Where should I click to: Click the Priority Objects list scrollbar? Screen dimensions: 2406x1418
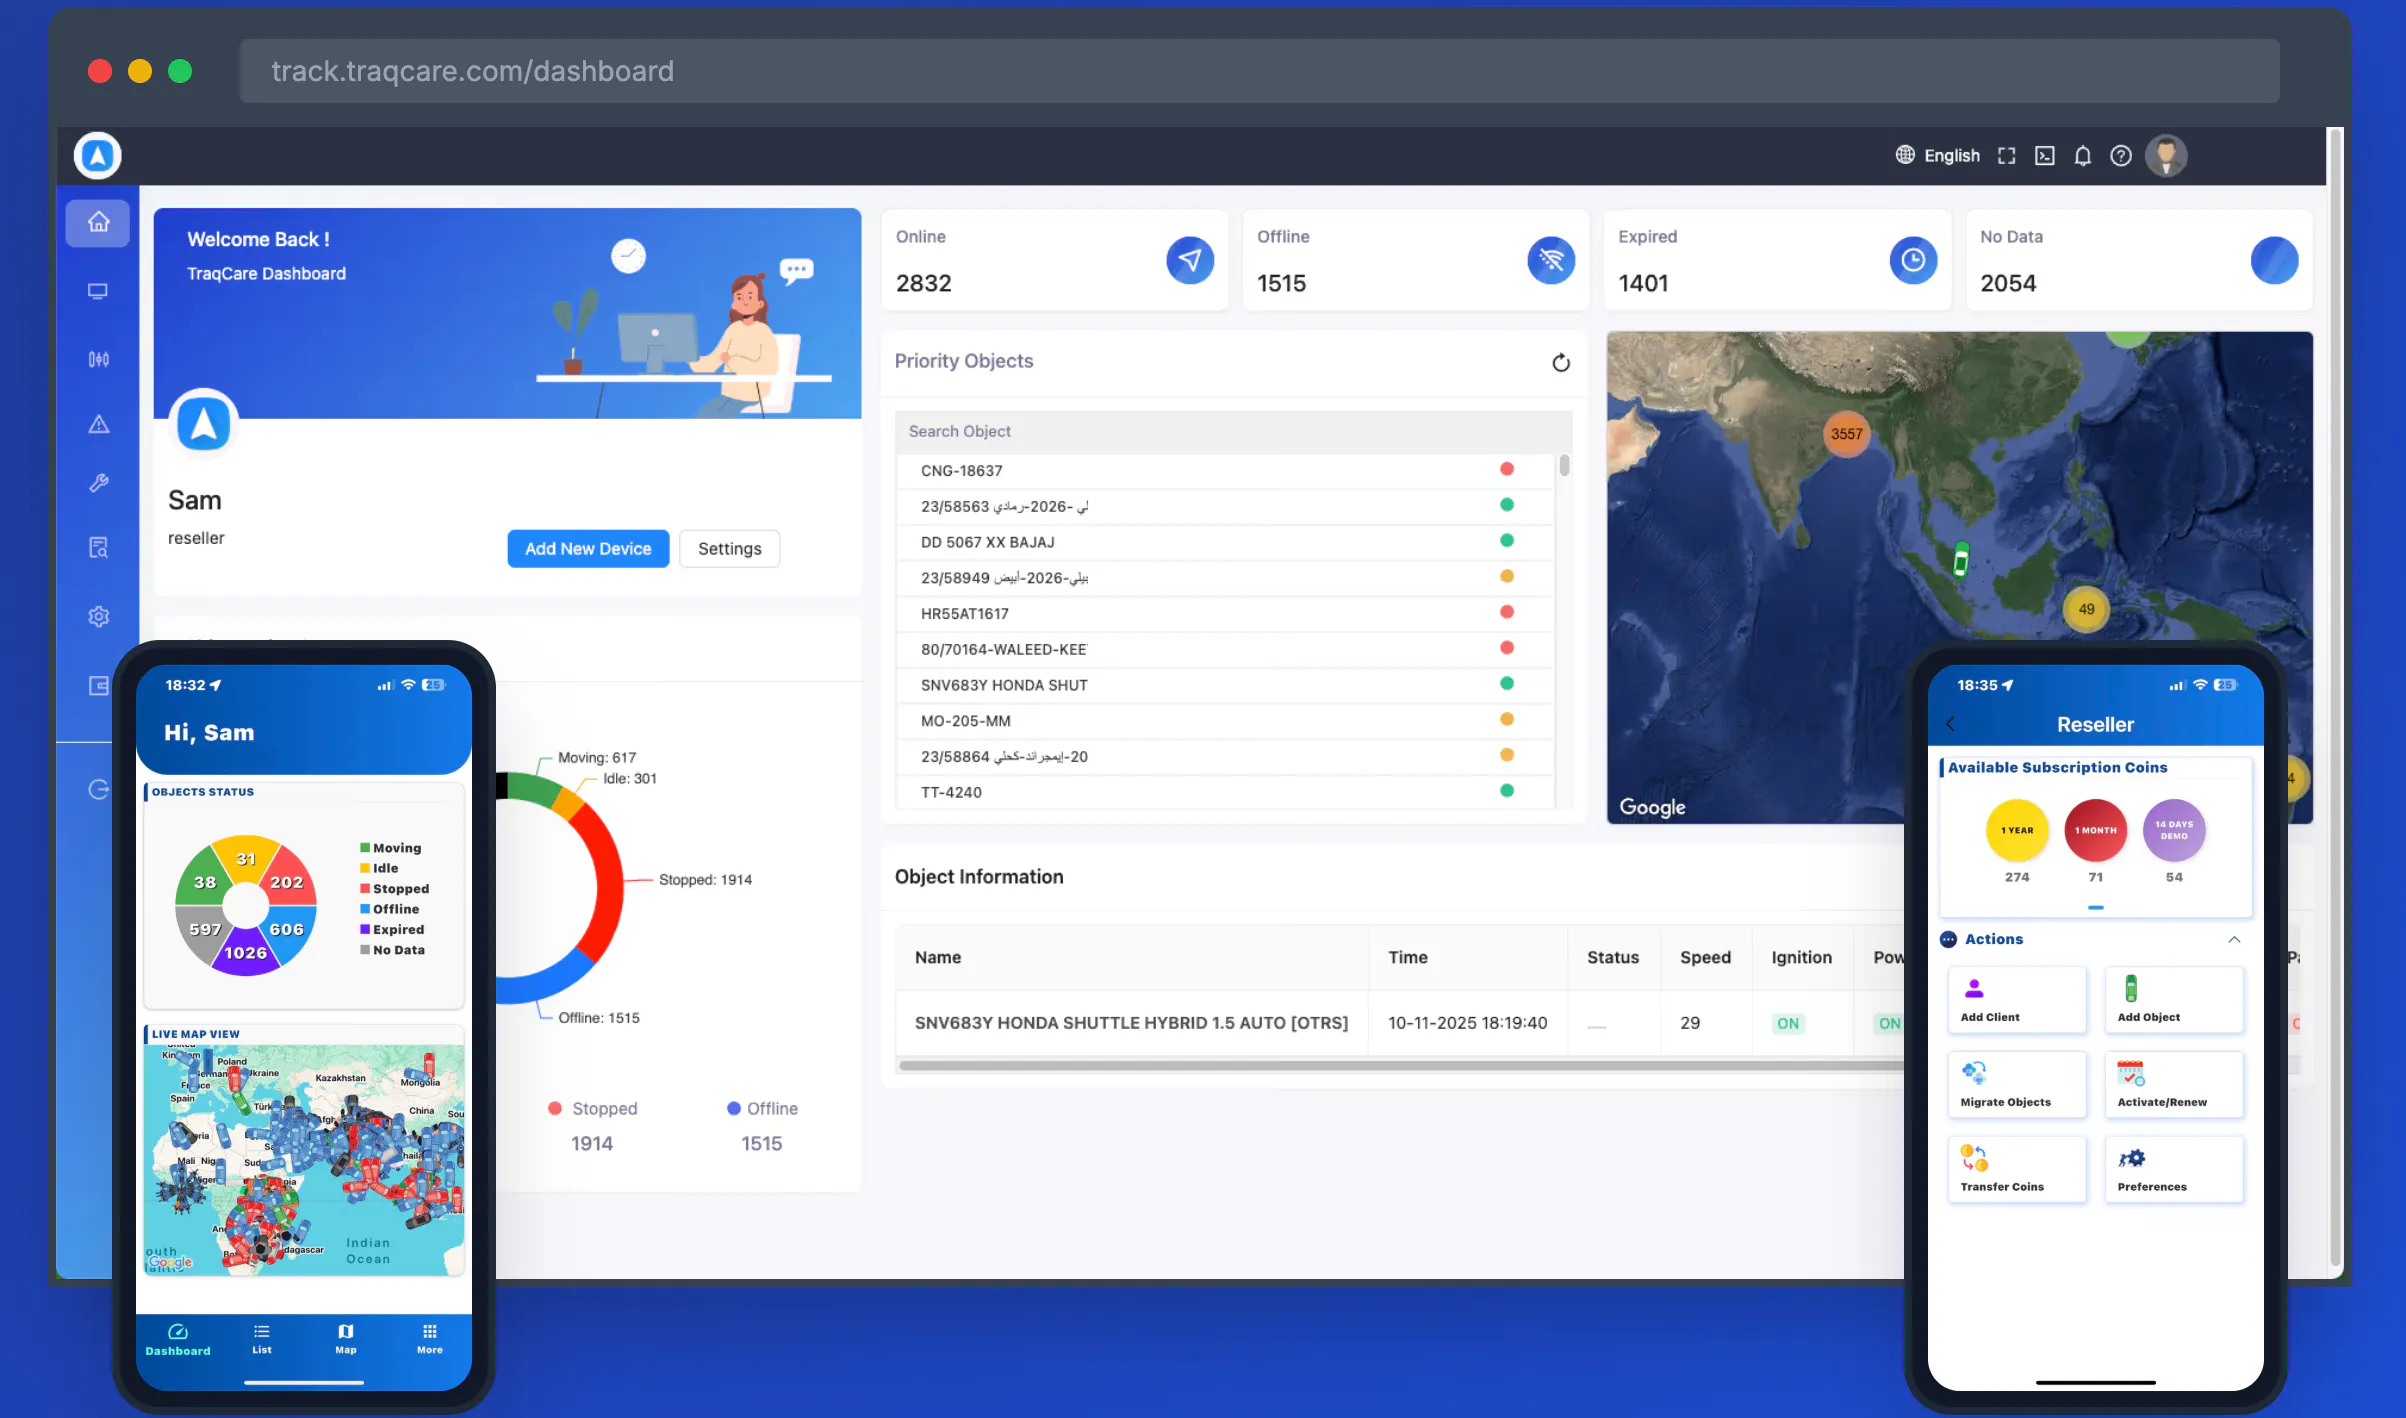coord(1564,466)
